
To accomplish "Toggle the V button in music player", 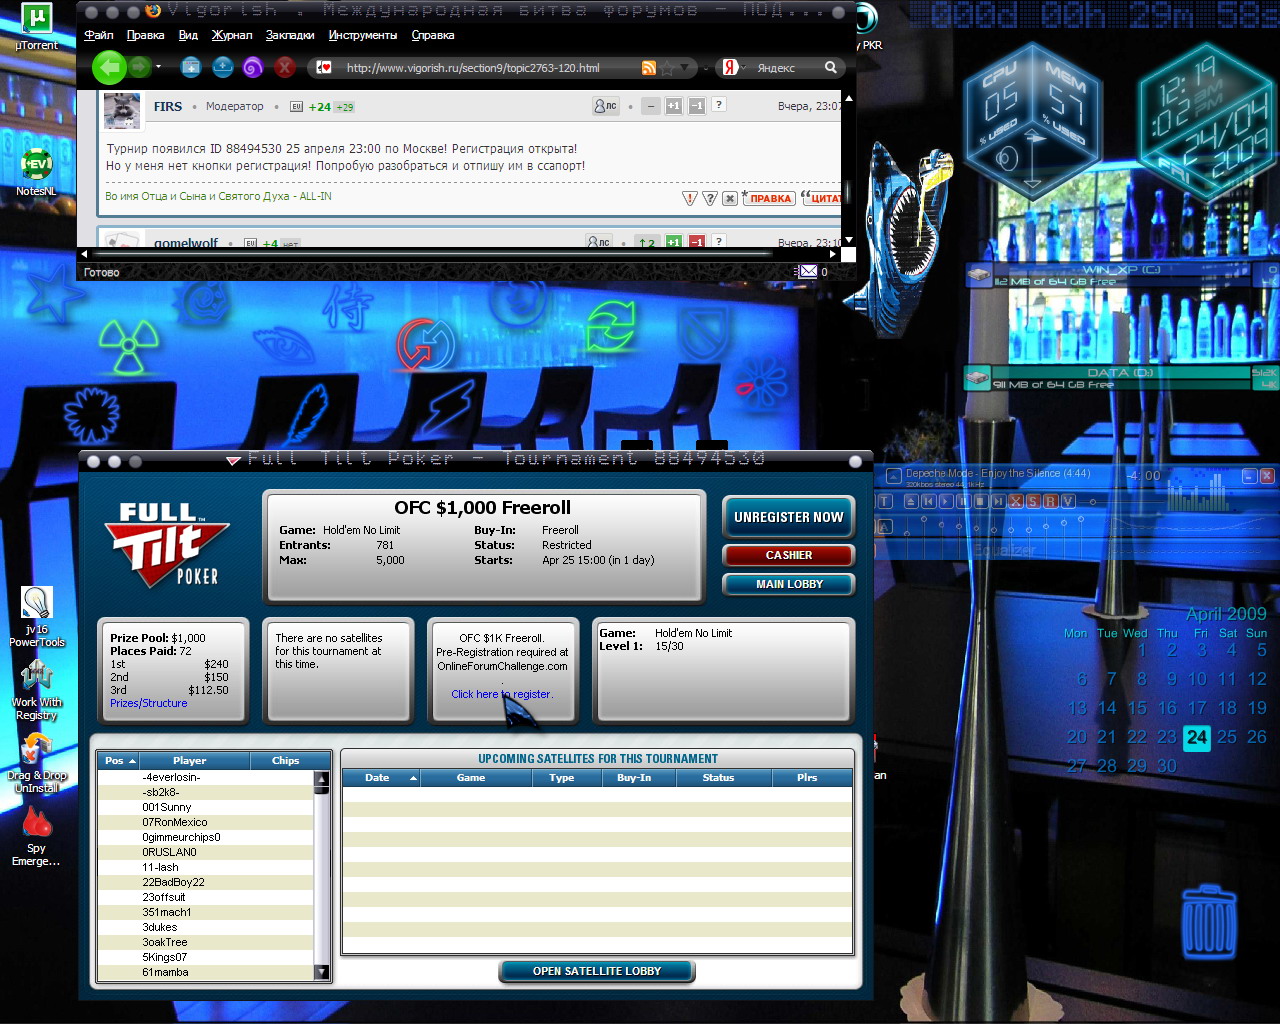I will 1067,501.
